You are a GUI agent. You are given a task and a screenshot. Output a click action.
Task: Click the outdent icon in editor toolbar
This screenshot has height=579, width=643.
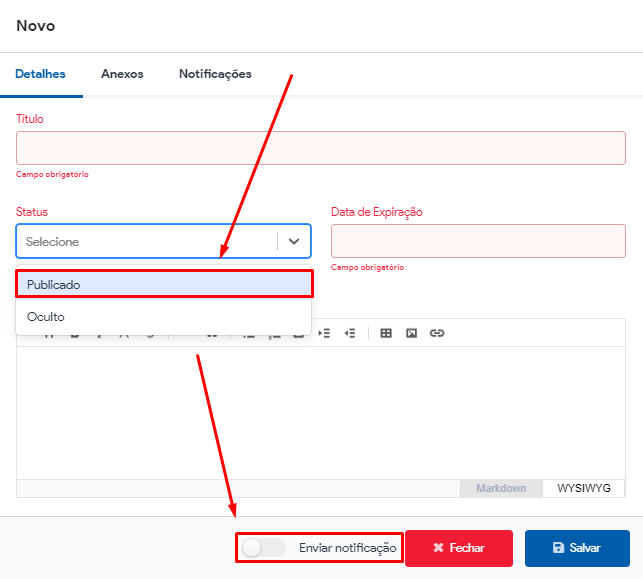tap(350, 333)
